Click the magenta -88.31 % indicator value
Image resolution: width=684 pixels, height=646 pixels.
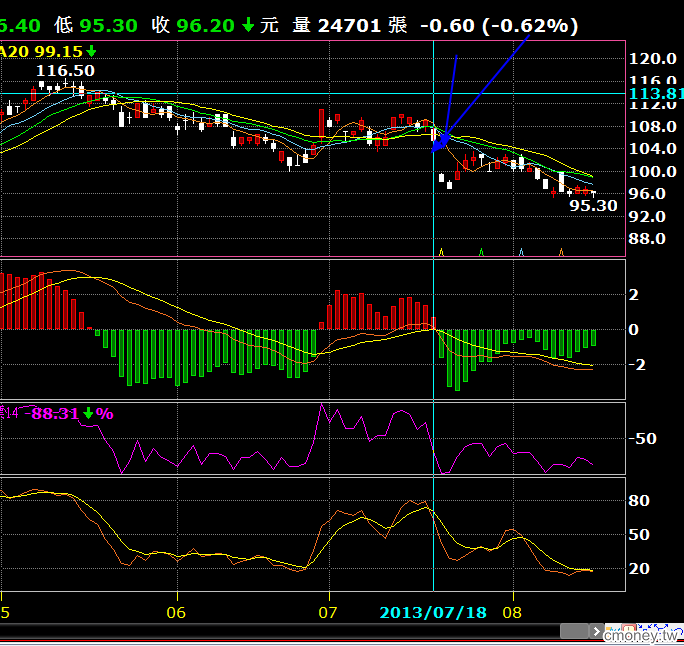69,413
